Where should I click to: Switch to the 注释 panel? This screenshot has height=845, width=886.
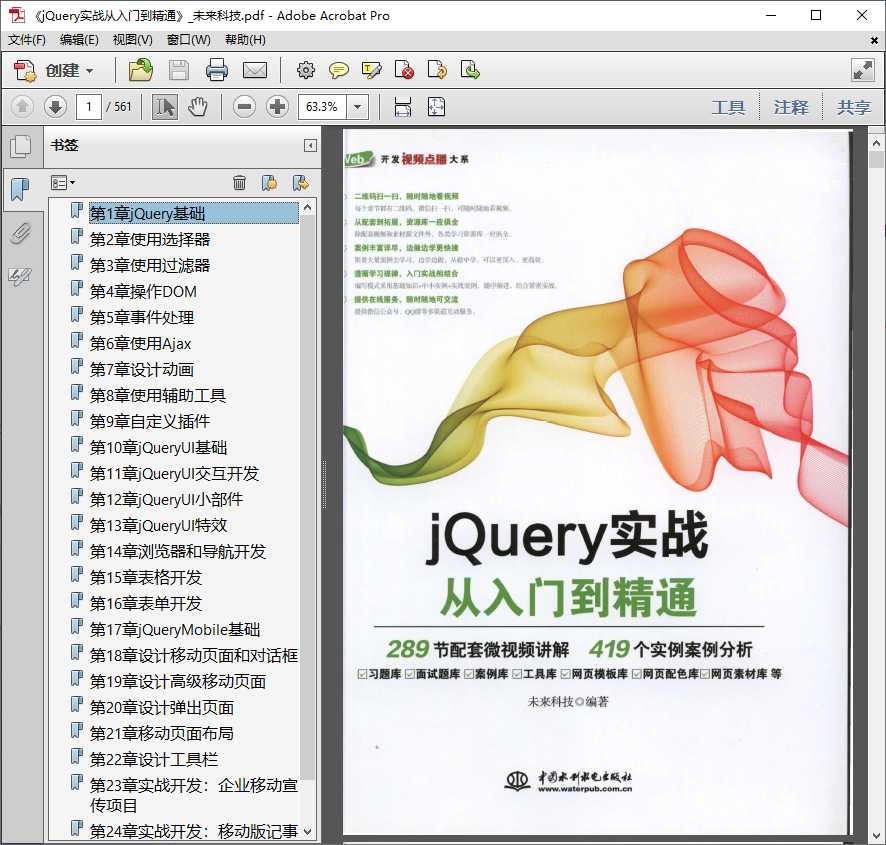tap(791, 107)
